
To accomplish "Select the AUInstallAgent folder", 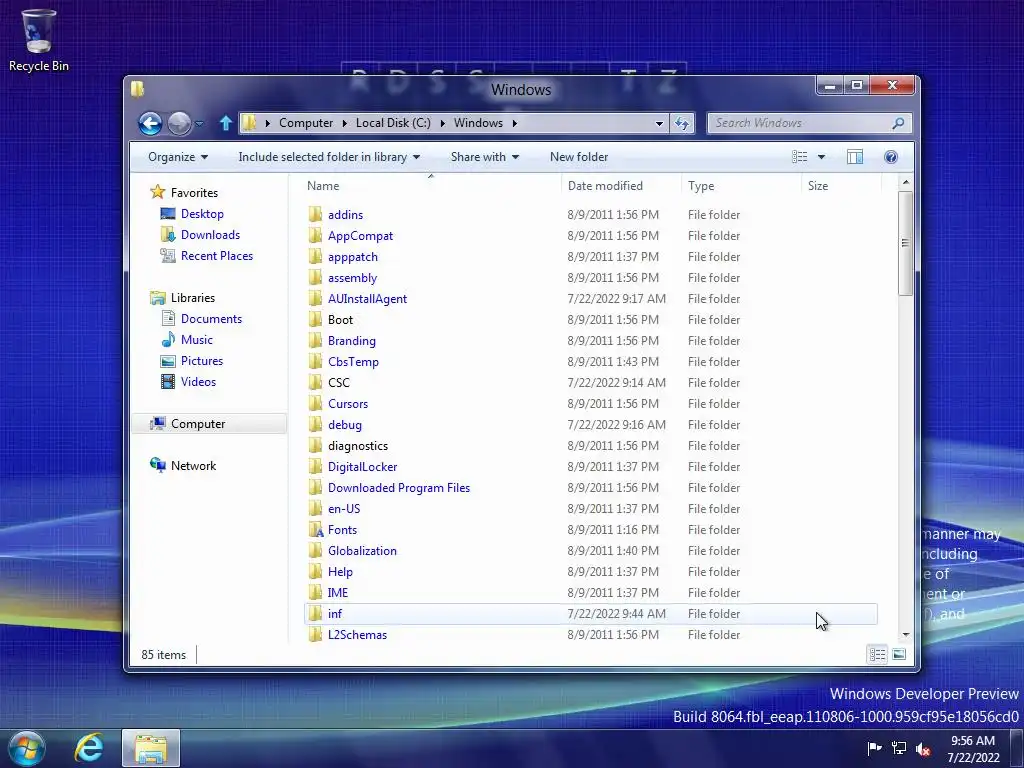I will 367,298.
